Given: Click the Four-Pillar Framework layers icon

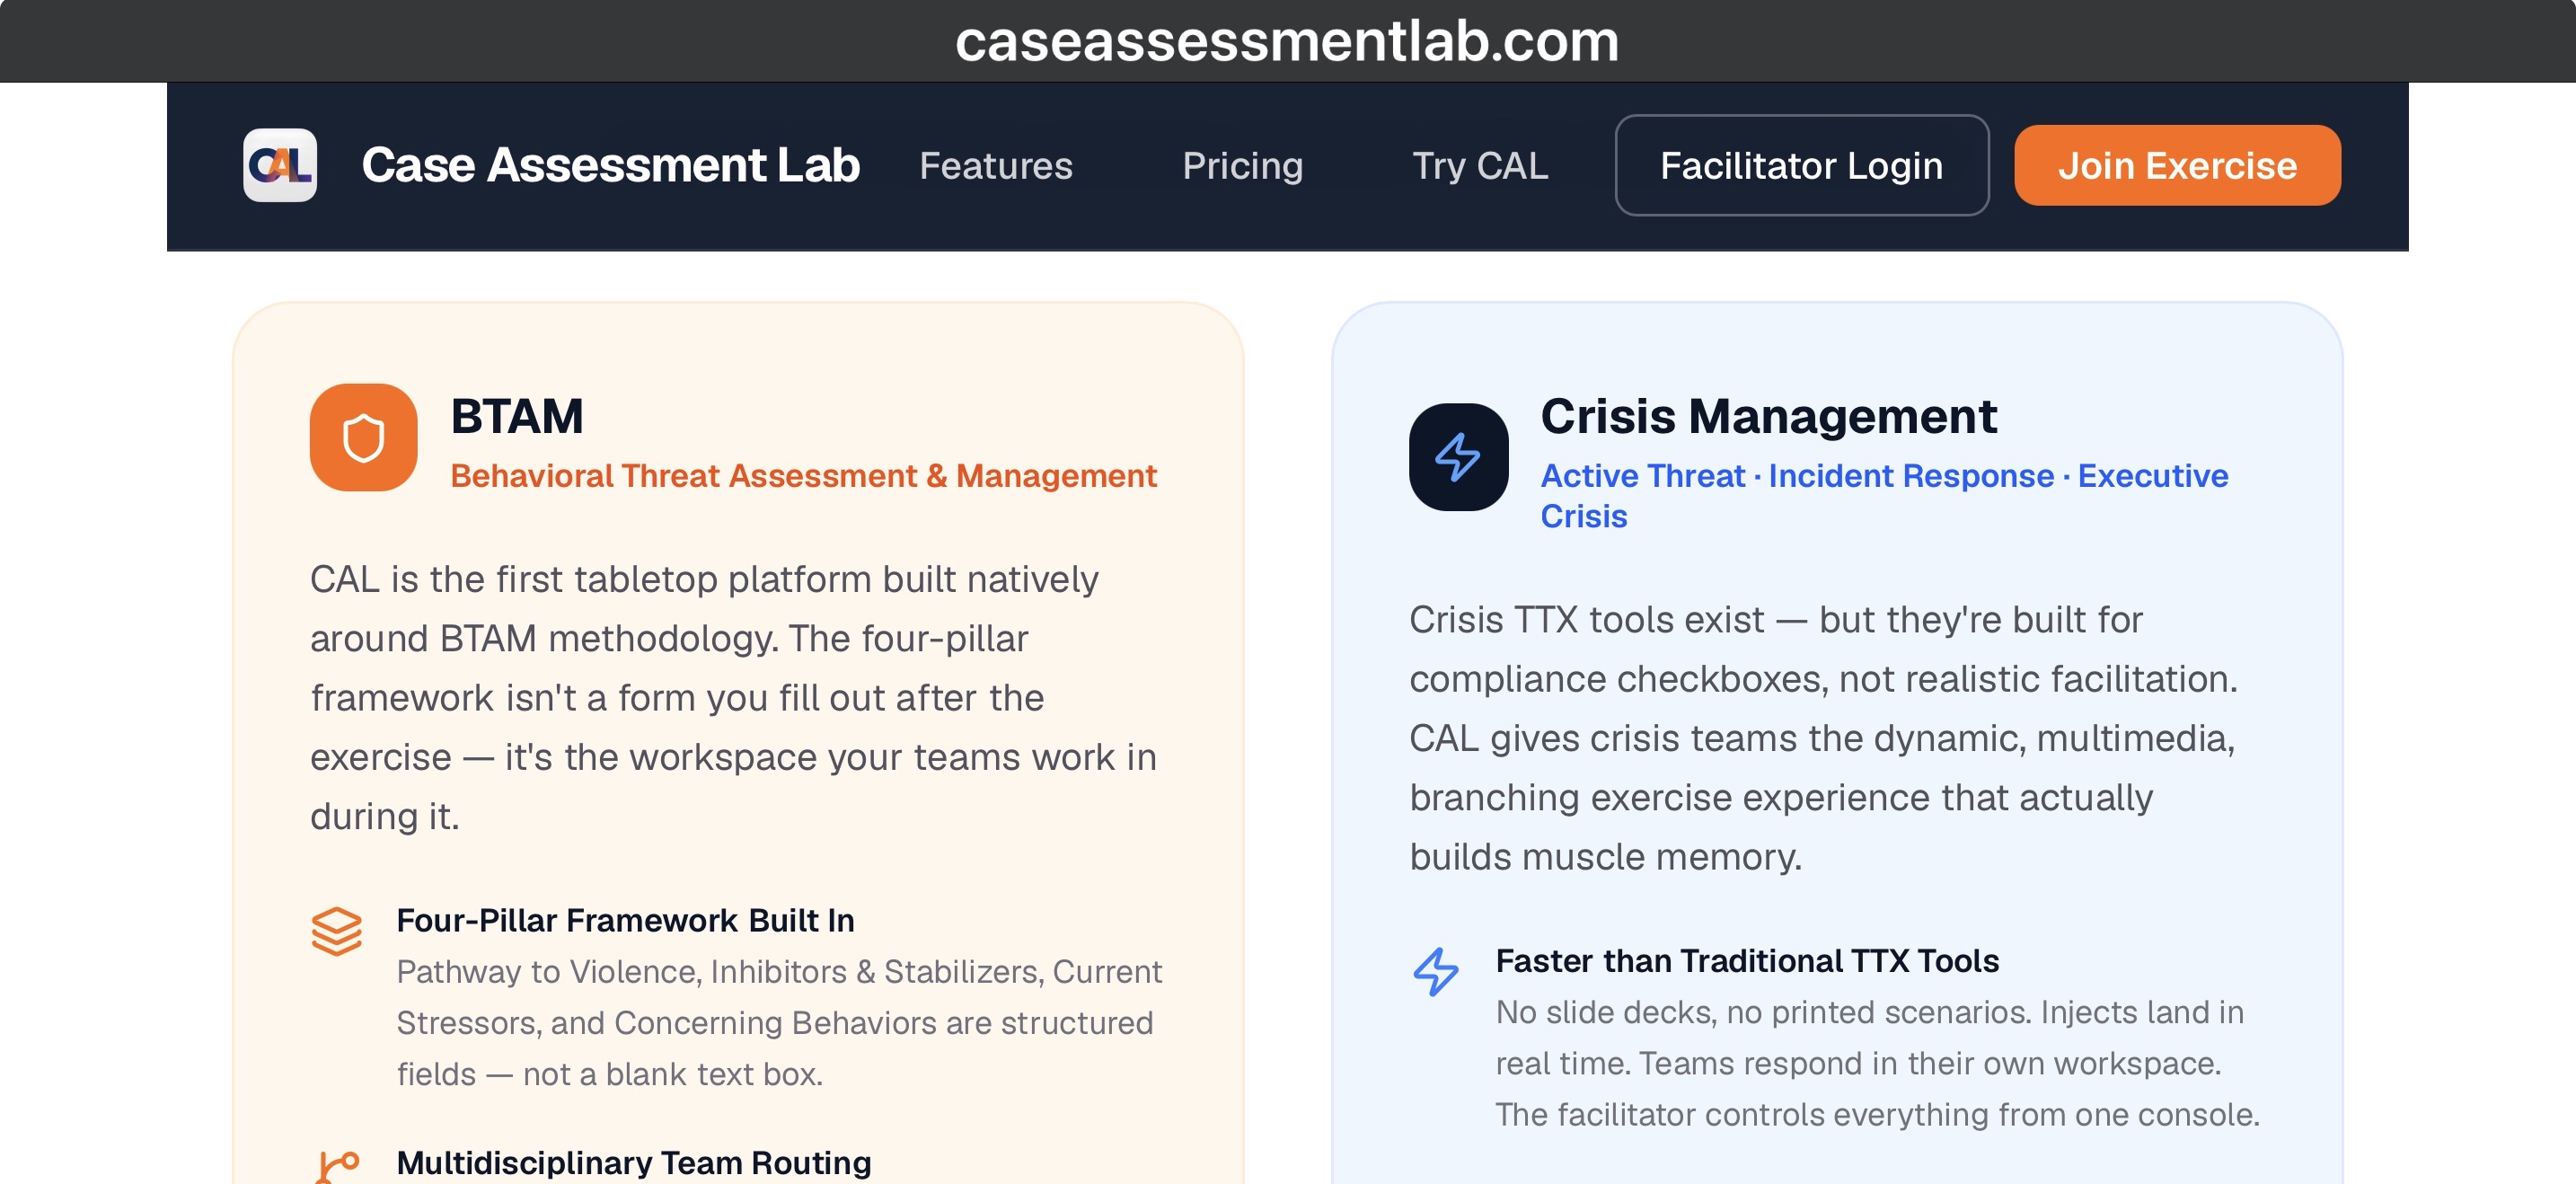Looking at the screenshot, I should (336, 930).
